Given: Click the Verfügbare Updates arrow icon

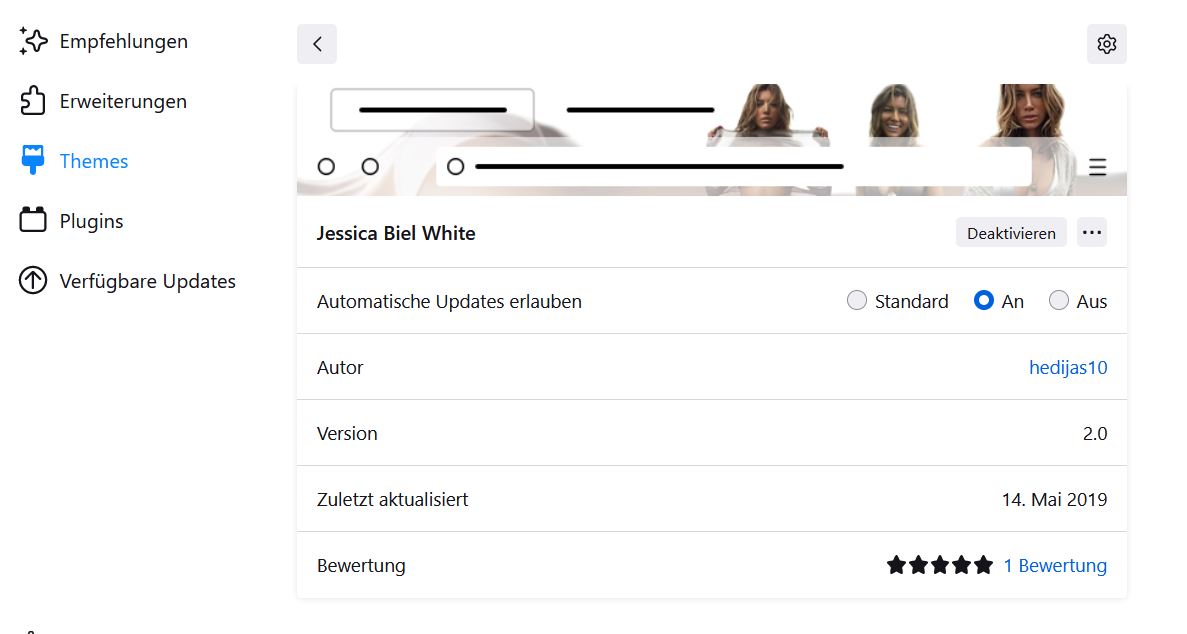Looking at the screenshot, I should coord(33,281).
